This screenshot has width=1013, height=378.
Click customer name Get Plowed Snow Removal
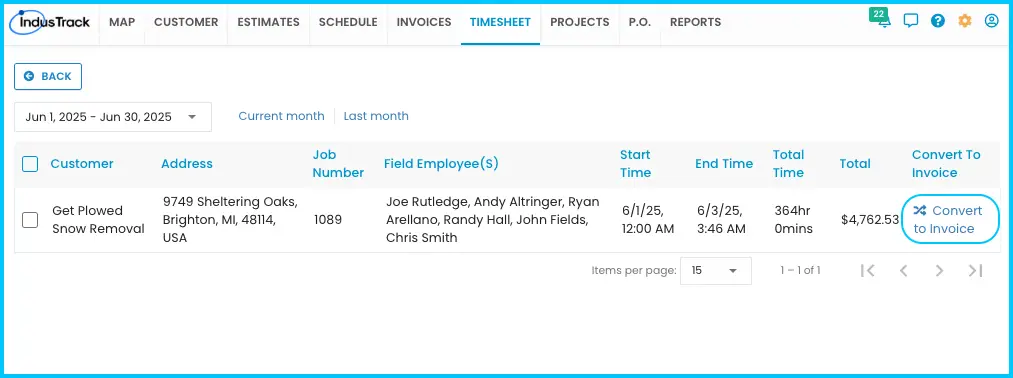[x=98, y=220]
